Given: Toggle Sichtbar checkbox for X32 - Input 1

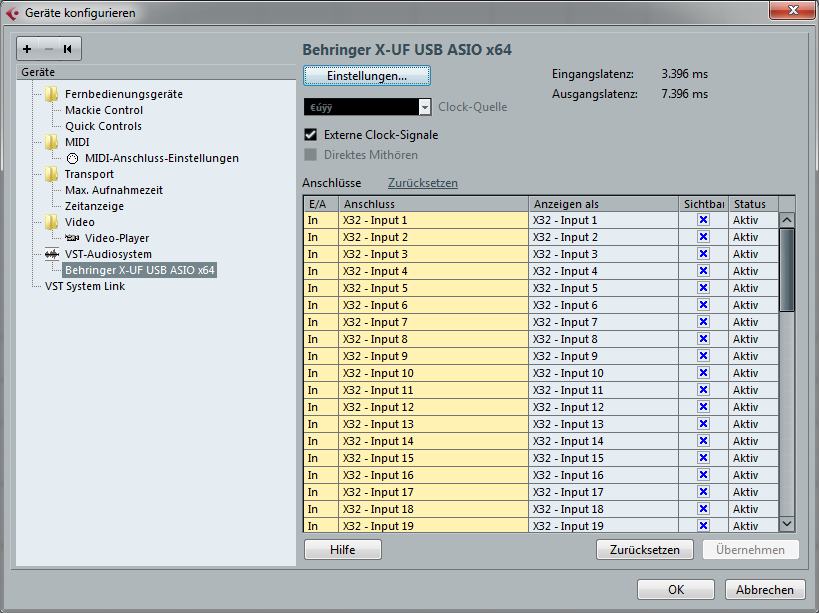Looking at the screenshot, I should point(704,220).
